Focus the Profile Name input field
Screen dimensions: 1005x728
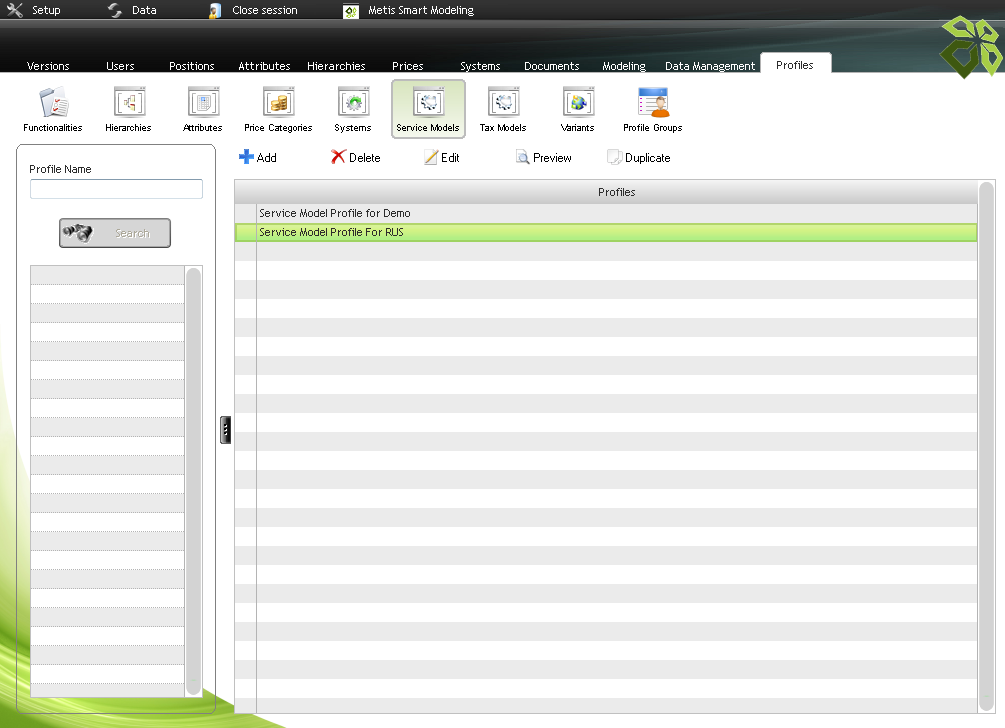click(x=116, y=188)
